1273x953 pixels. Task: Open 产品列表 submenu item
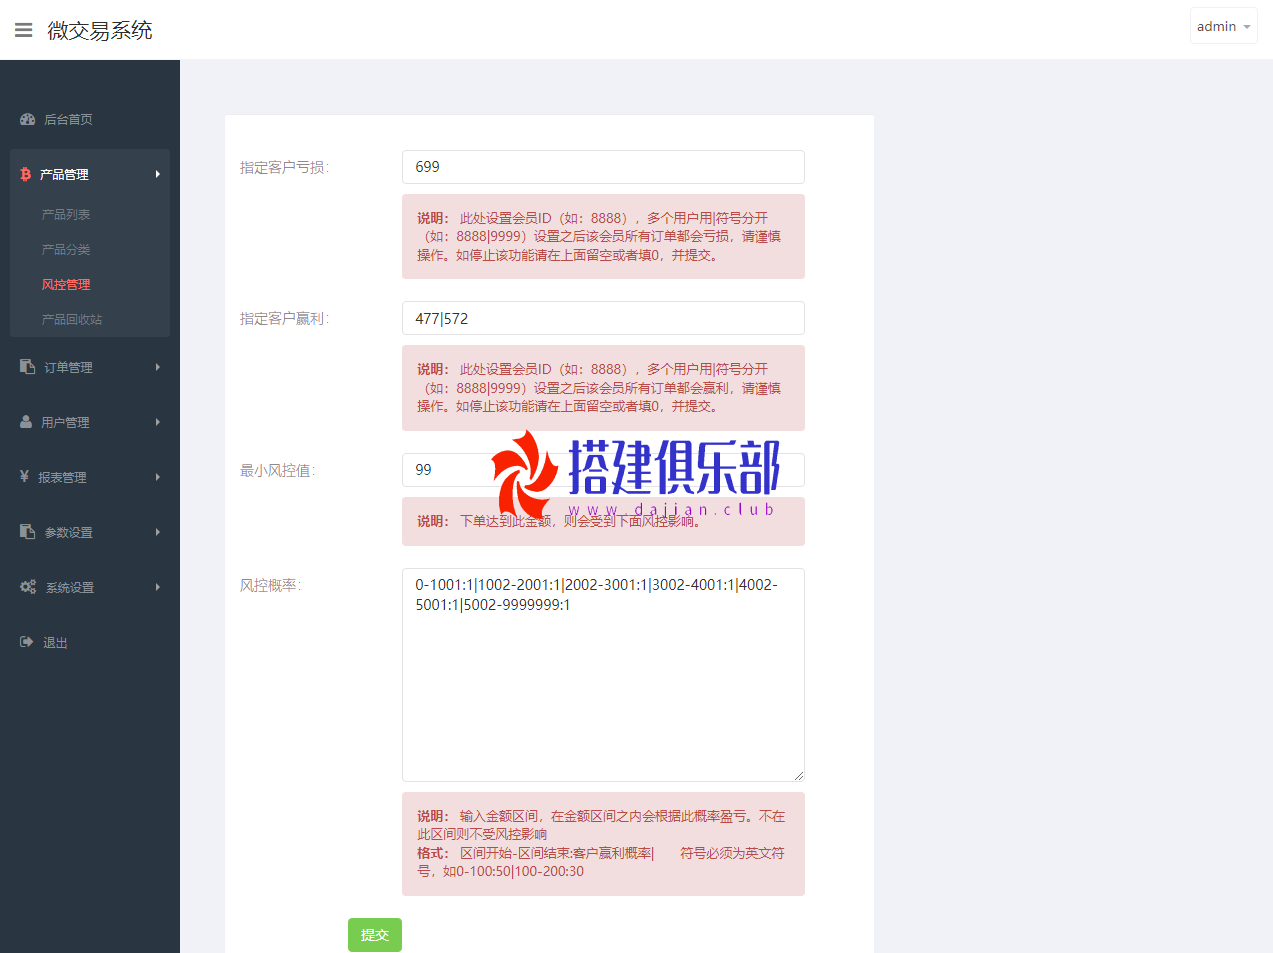point(66,214)
